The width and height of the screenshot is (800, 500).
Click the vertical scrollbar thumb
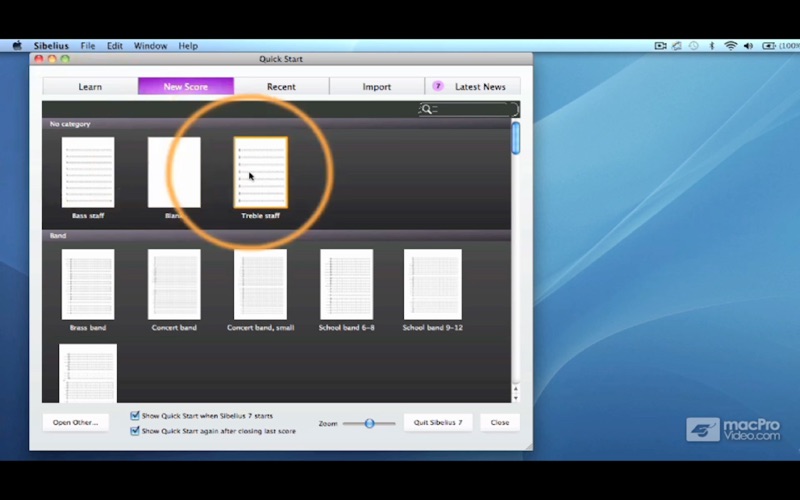[x=516, y=138]
